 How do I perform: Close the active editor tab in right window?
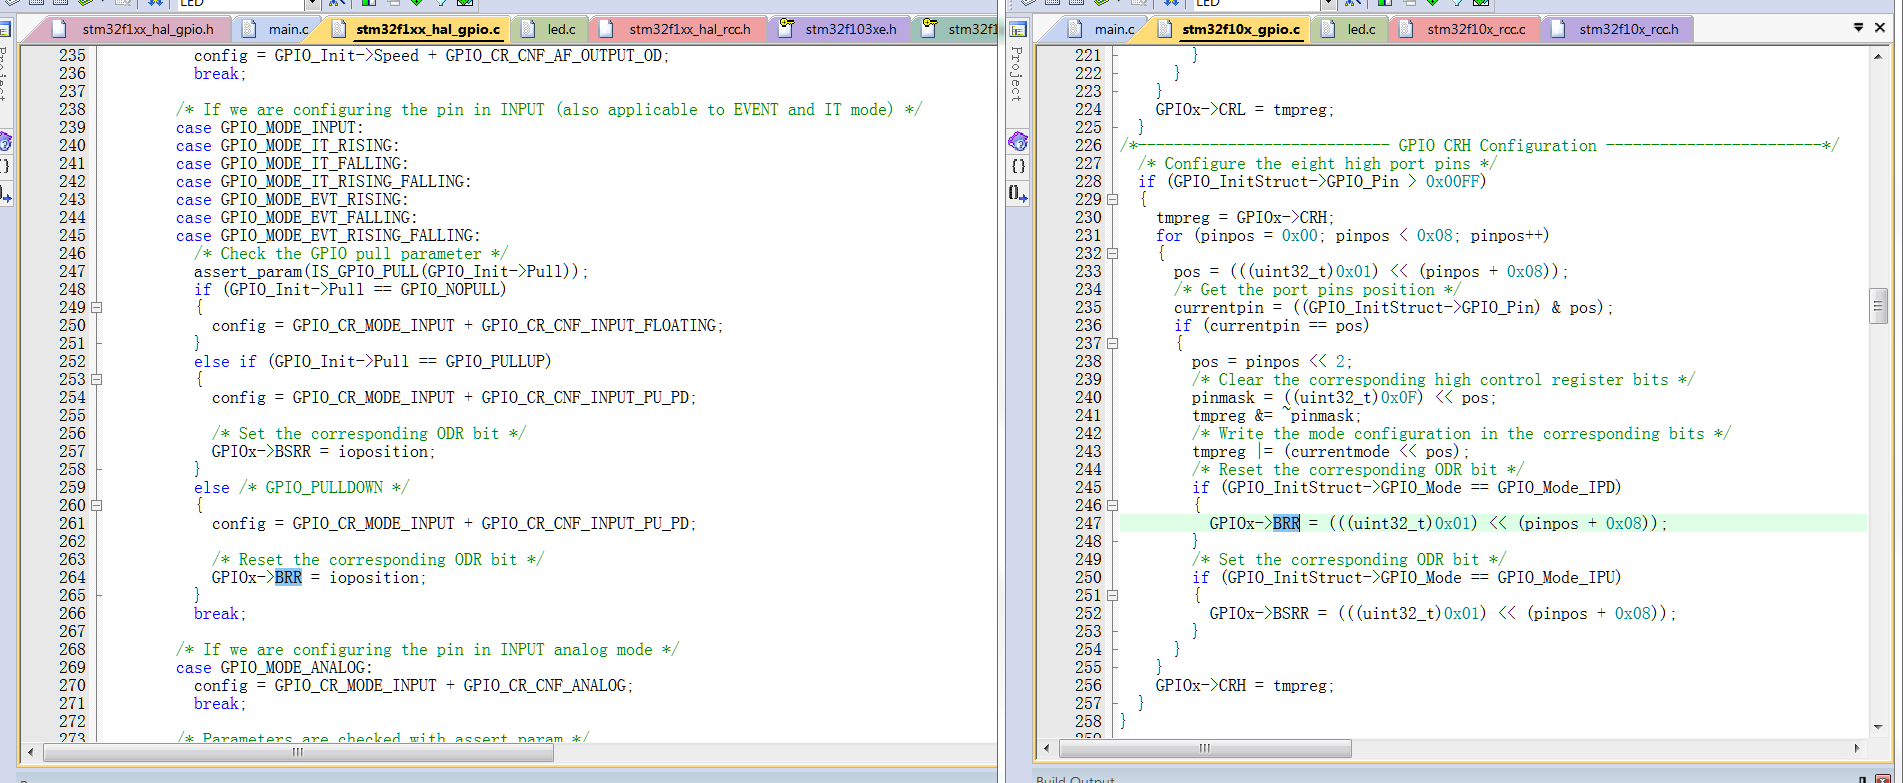(1880, 28)
